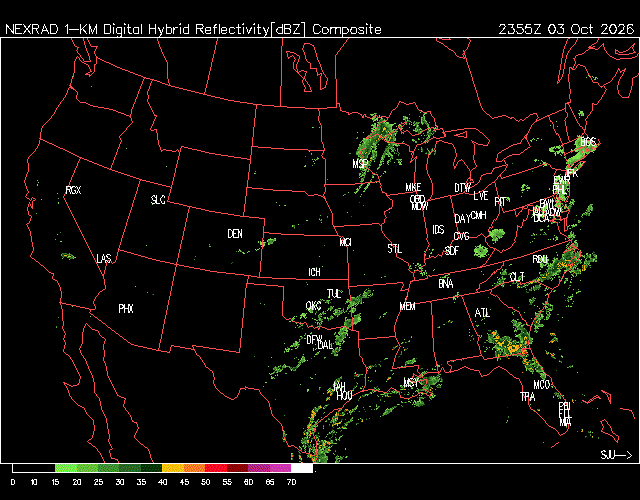Click the DFW airport label
The height and width of the screenshot is (500, 640).
pos(314,340)
